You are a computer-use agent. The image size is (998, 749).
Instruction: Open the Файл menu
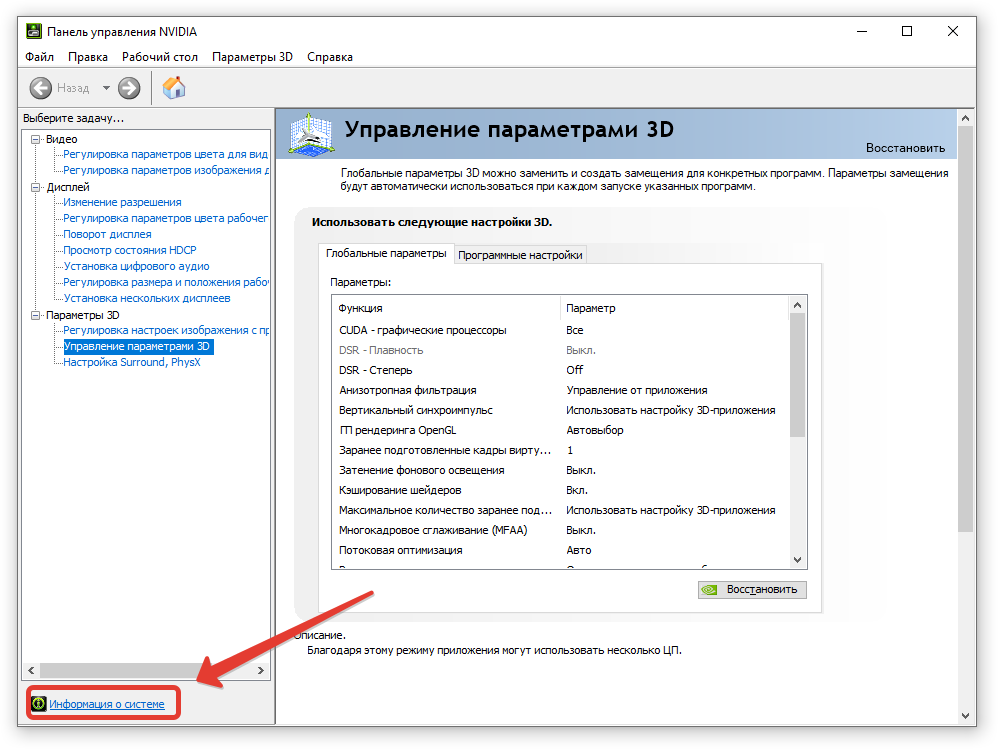(39, 57)
